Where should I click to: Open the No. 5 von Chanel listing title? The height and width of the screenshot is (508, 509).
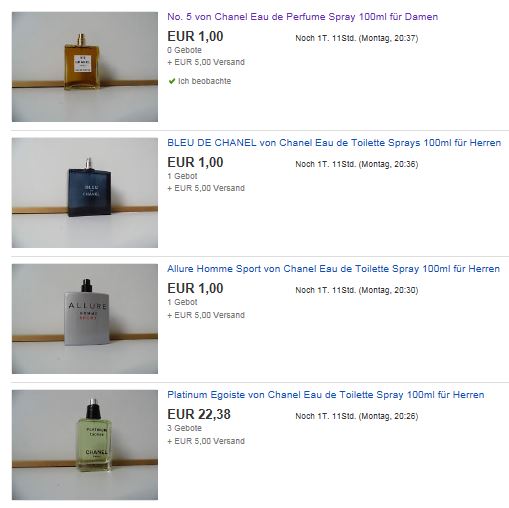point(302,17)
